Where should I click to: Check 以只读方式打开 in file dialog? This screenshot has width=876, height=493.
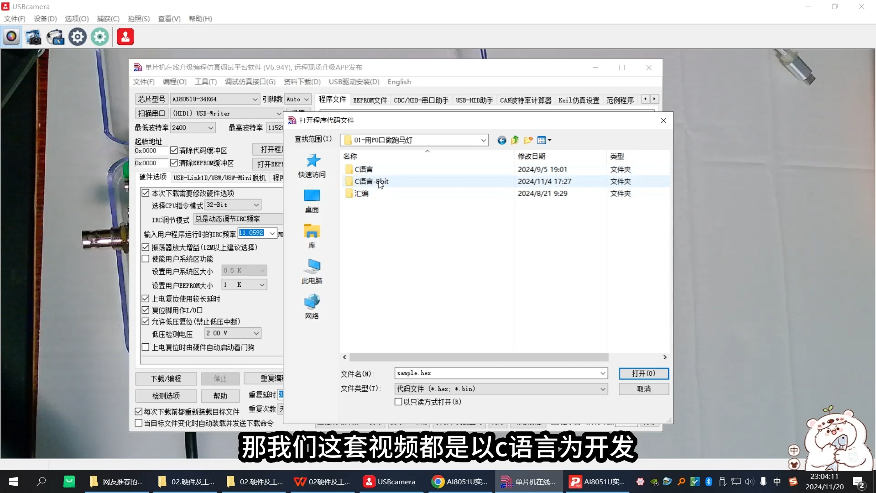coord(398,402)
